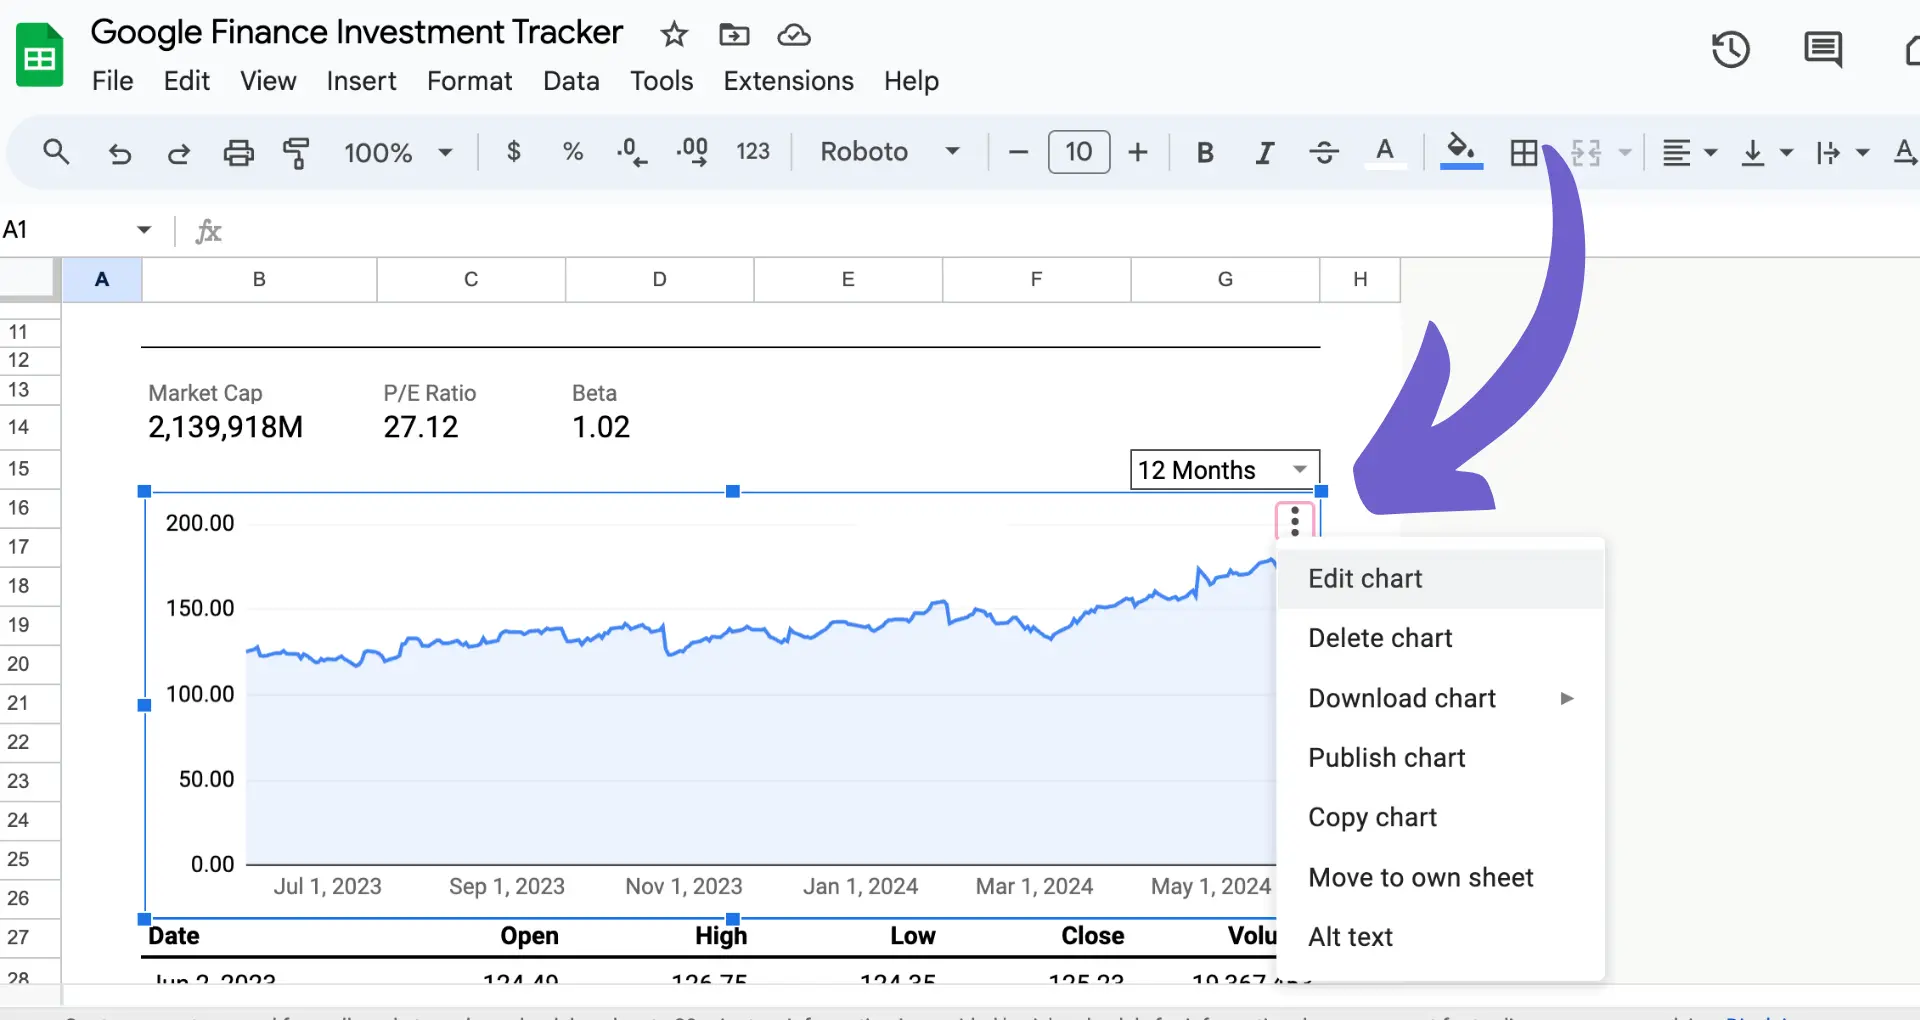Decrease decimal places
Image resolution: width=1920 pixels, height=1020 pixels.
coord(631,152)
